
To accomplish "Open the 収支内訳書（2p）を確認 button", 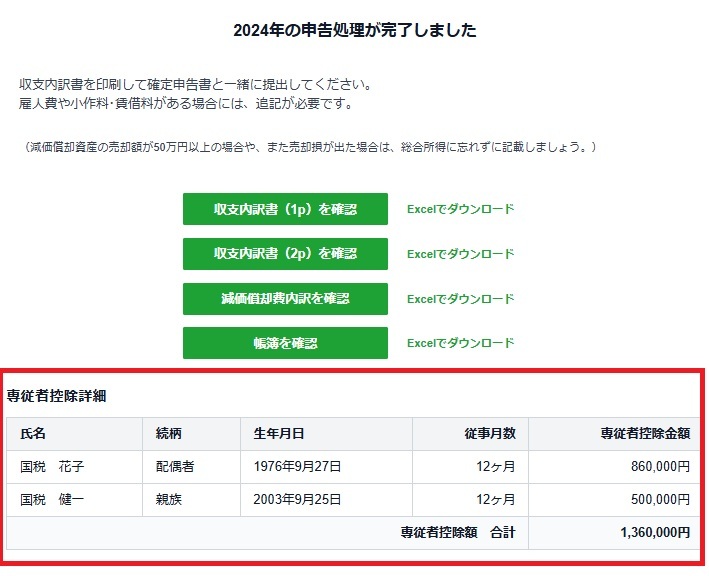I will pos(285,254).
